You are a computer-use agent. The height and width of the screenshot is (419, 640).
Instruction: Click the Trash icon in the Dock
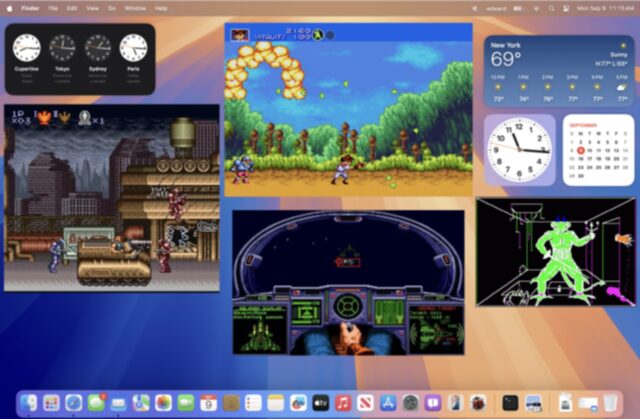click(610, 402)
